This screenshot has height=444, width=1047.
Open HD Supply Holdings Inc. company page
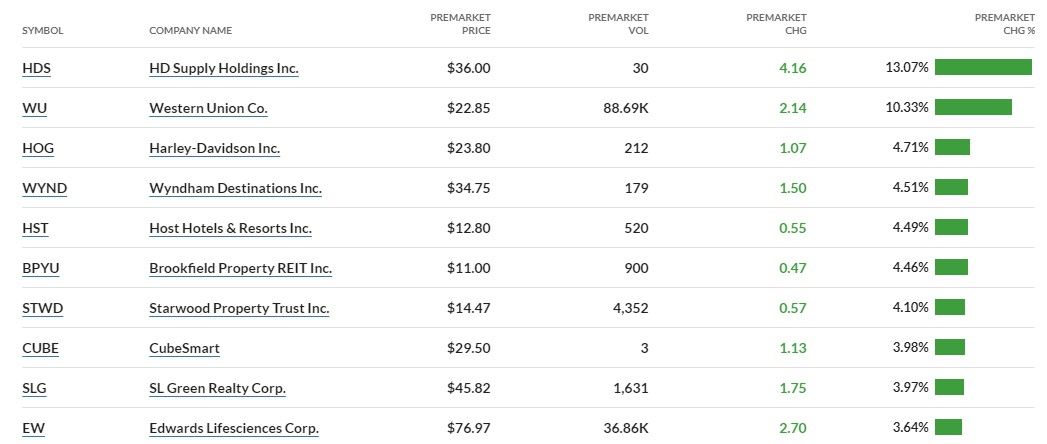[x=224, y=68]
